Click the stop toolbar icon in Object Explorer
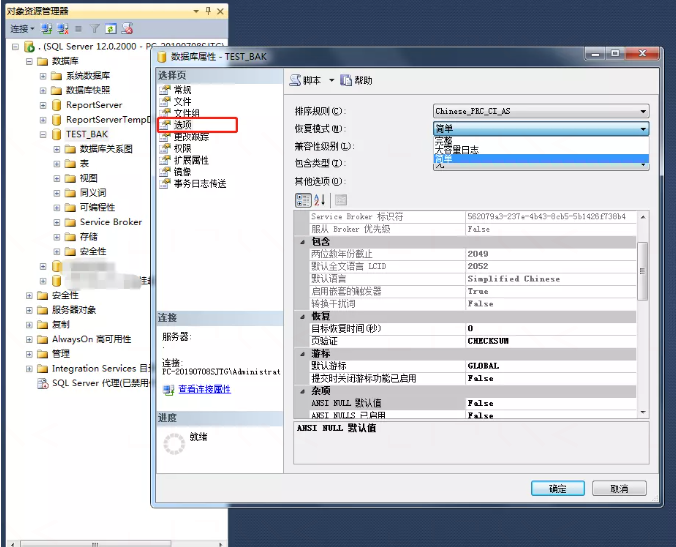Viewport: 676px width, 547px height. click(78, 29)
